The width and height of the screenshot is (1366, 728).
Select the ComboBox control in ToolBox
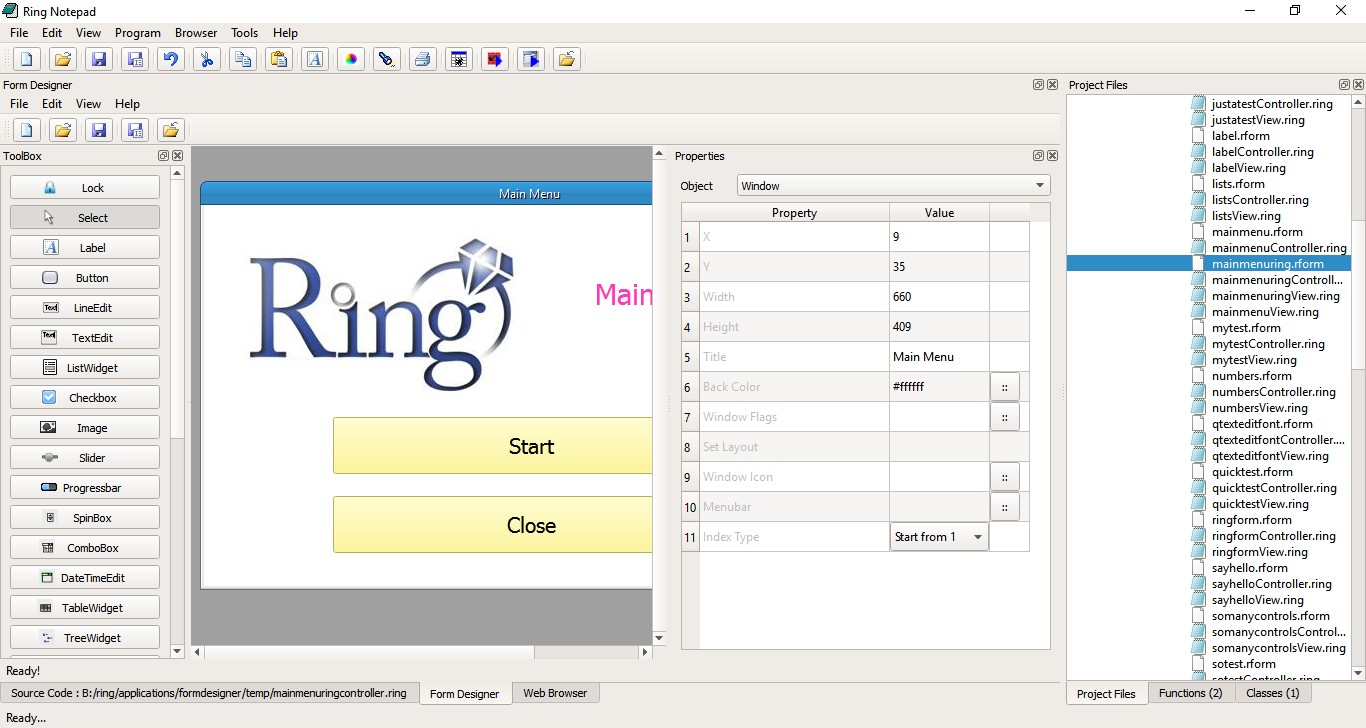coord(85,547)
